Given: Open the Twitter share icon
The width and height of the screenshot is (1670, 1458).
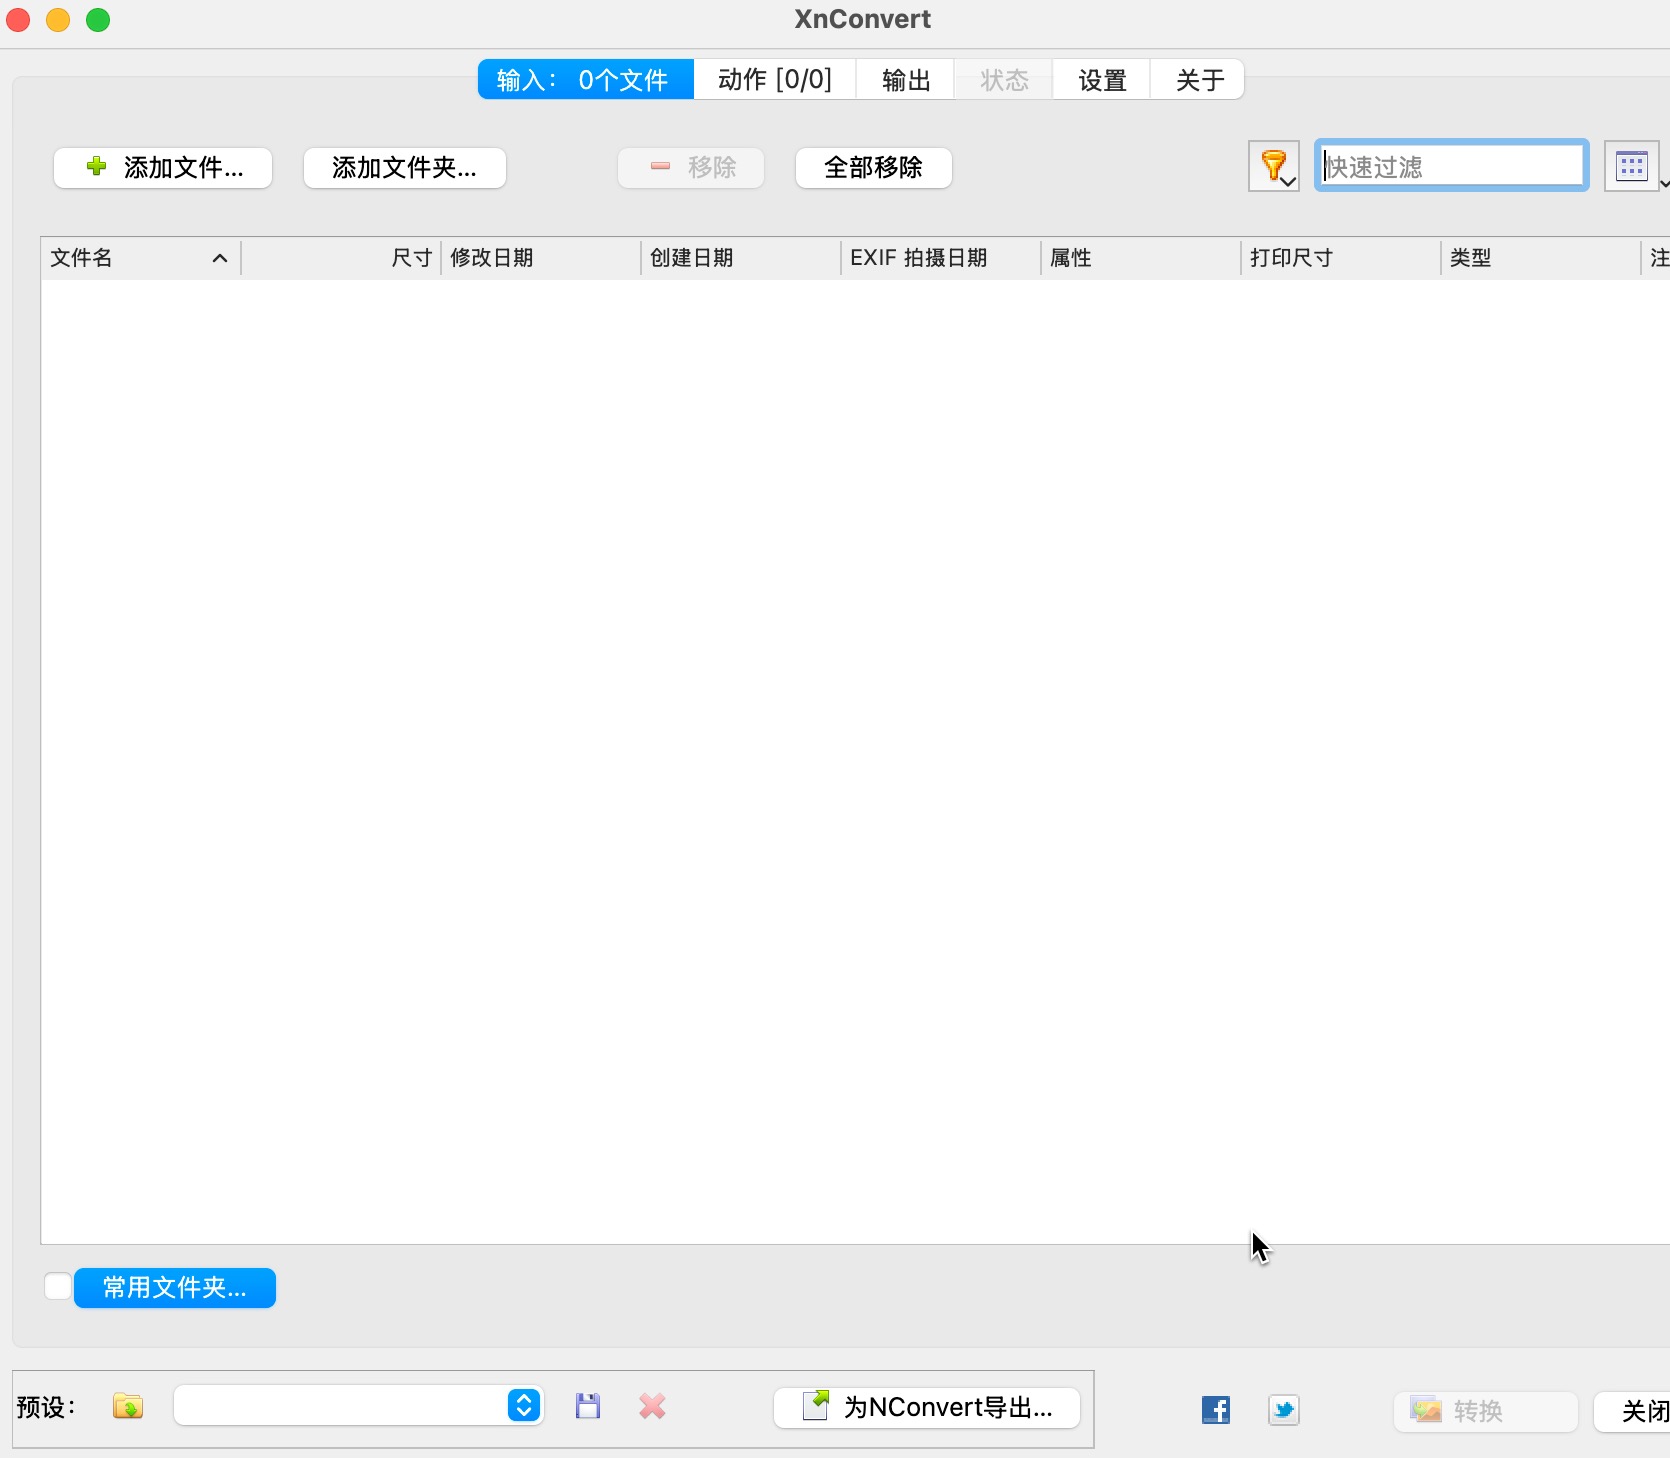Looking at the screenshot, I should [1284, 1410].
